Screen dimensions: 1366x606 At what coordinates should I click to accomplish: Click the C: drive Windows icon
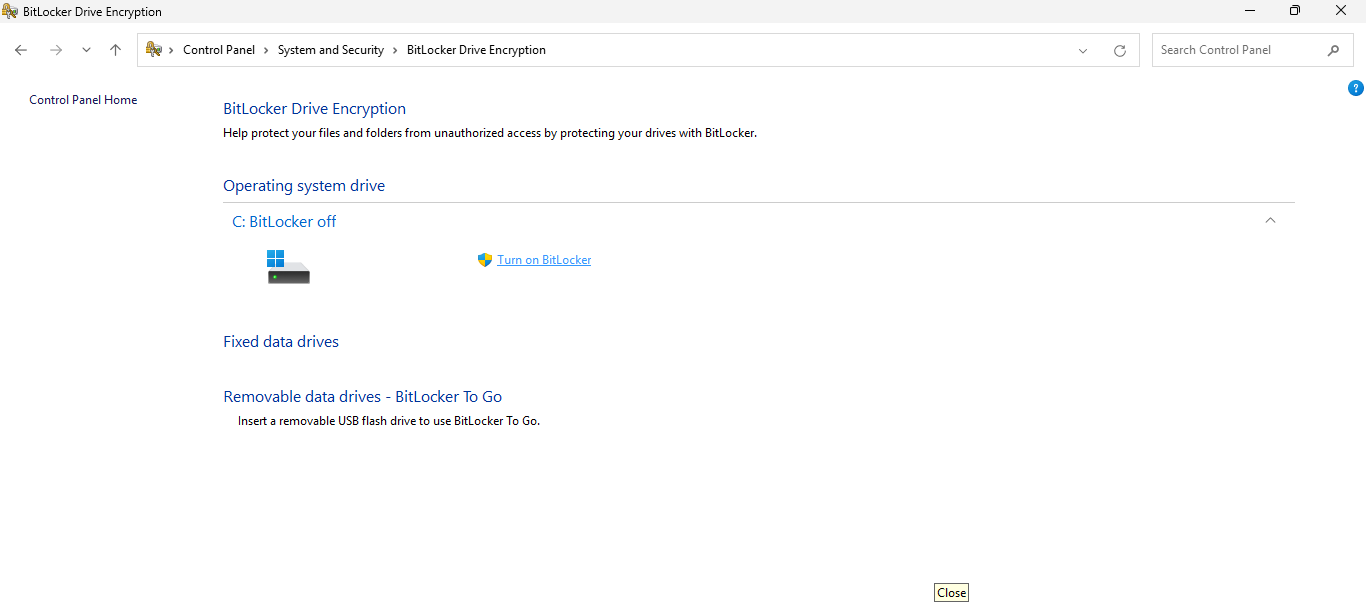point(288,266)
